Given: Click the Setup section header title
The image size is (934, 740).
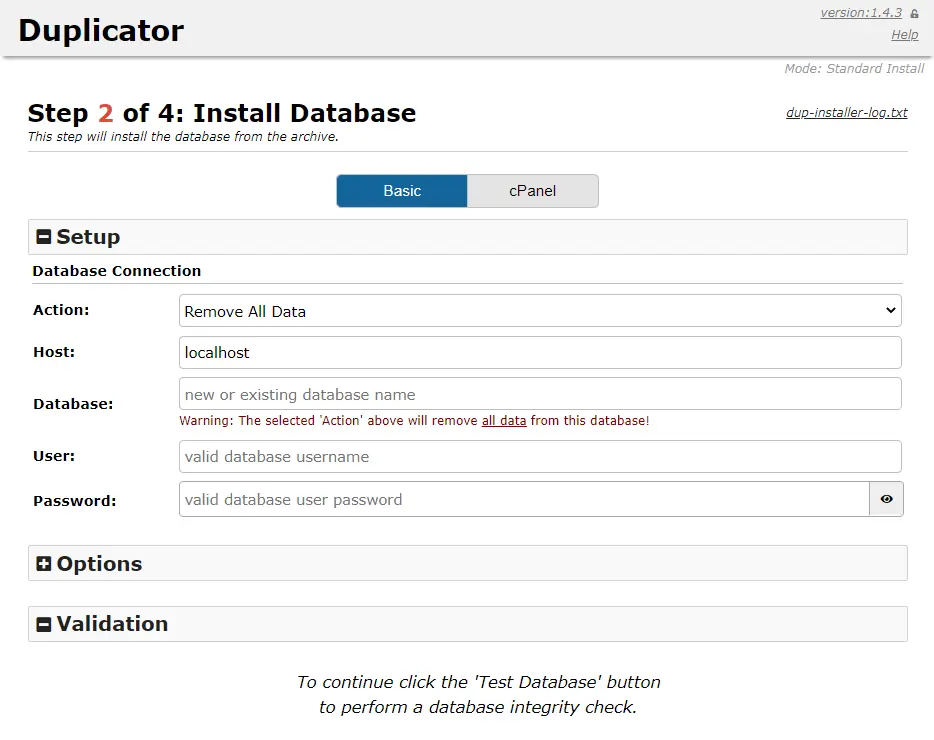Looking at the screenshot, I should pyautogui.click(x=88, y=237).
